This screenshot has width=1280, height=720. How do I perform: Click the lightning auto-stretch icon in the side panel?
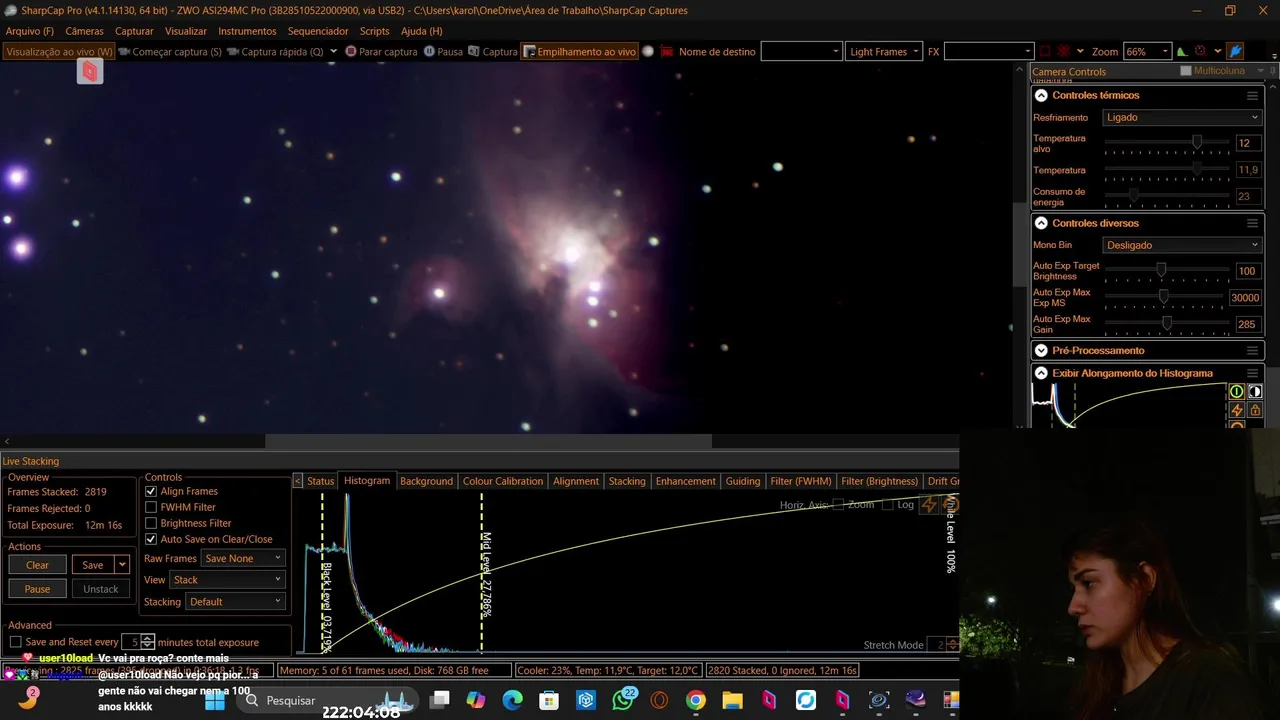click(x=1236, y=410)
